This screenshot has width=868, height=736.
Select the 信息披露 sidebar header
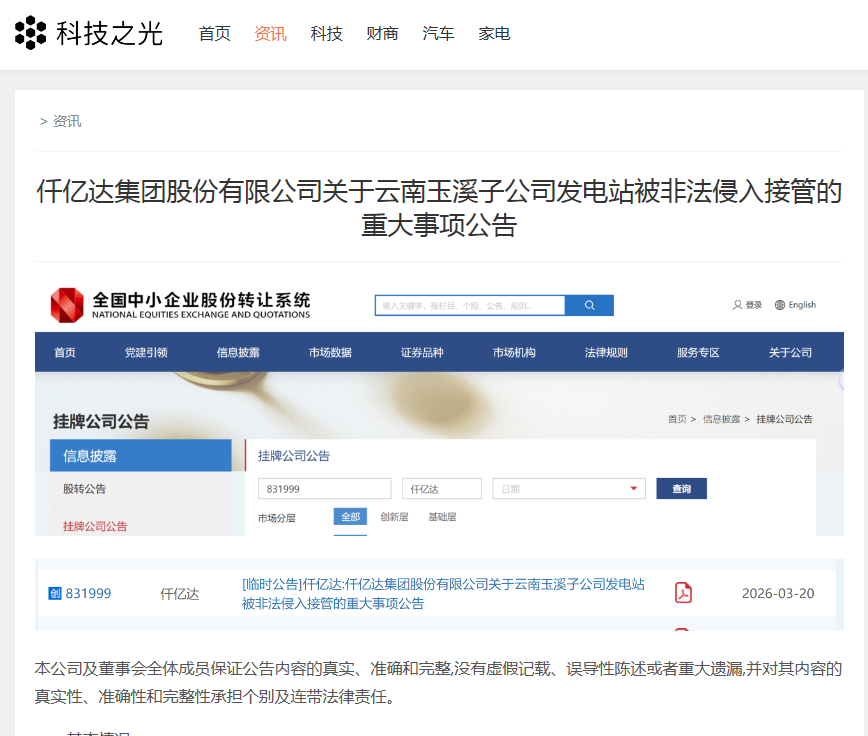coord(141,455)
